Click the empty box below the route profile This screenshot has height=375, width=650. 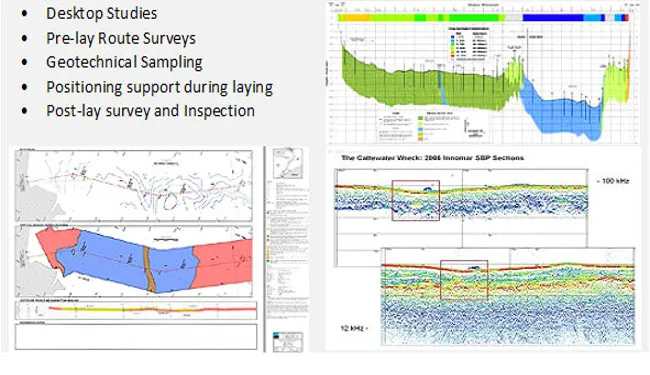pyautogui.click(x=136, y=336)
